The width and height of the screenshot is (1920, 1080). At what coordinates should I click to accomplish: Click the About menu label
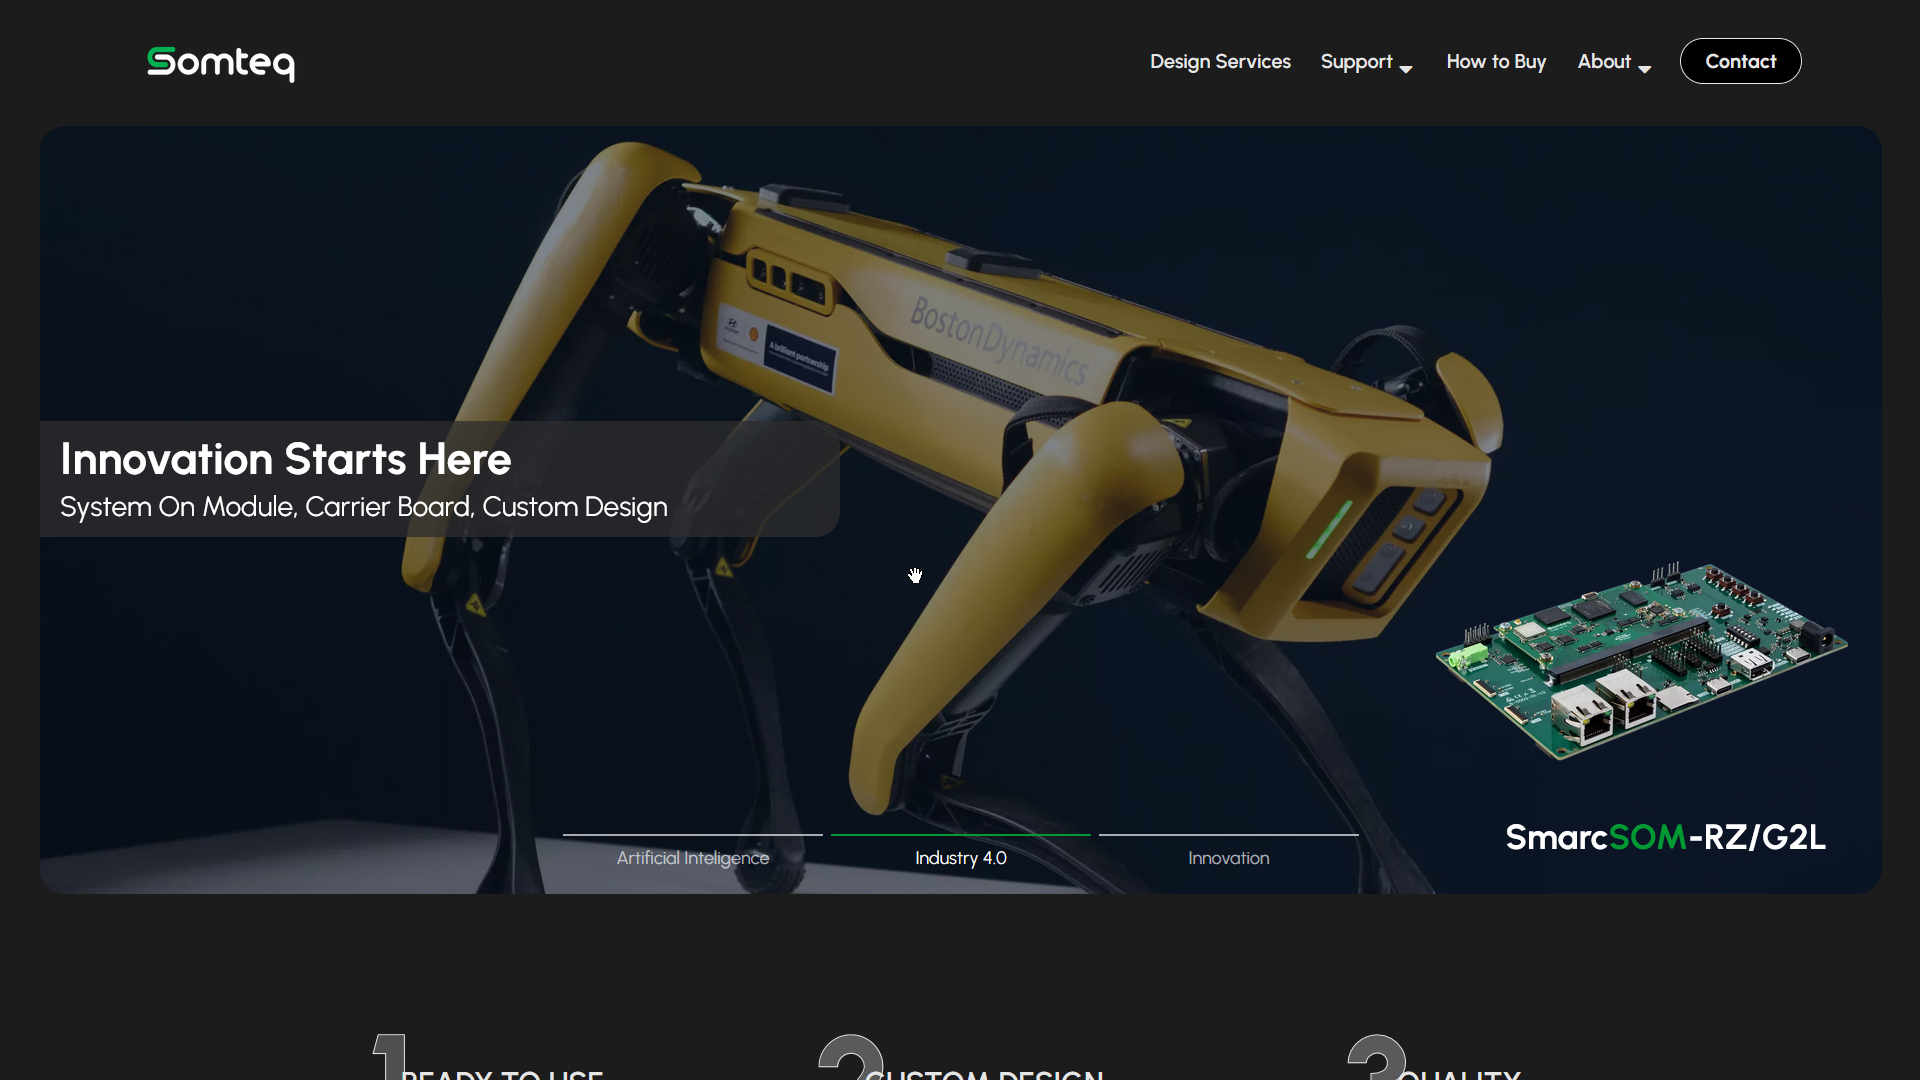pos(1604,62)
